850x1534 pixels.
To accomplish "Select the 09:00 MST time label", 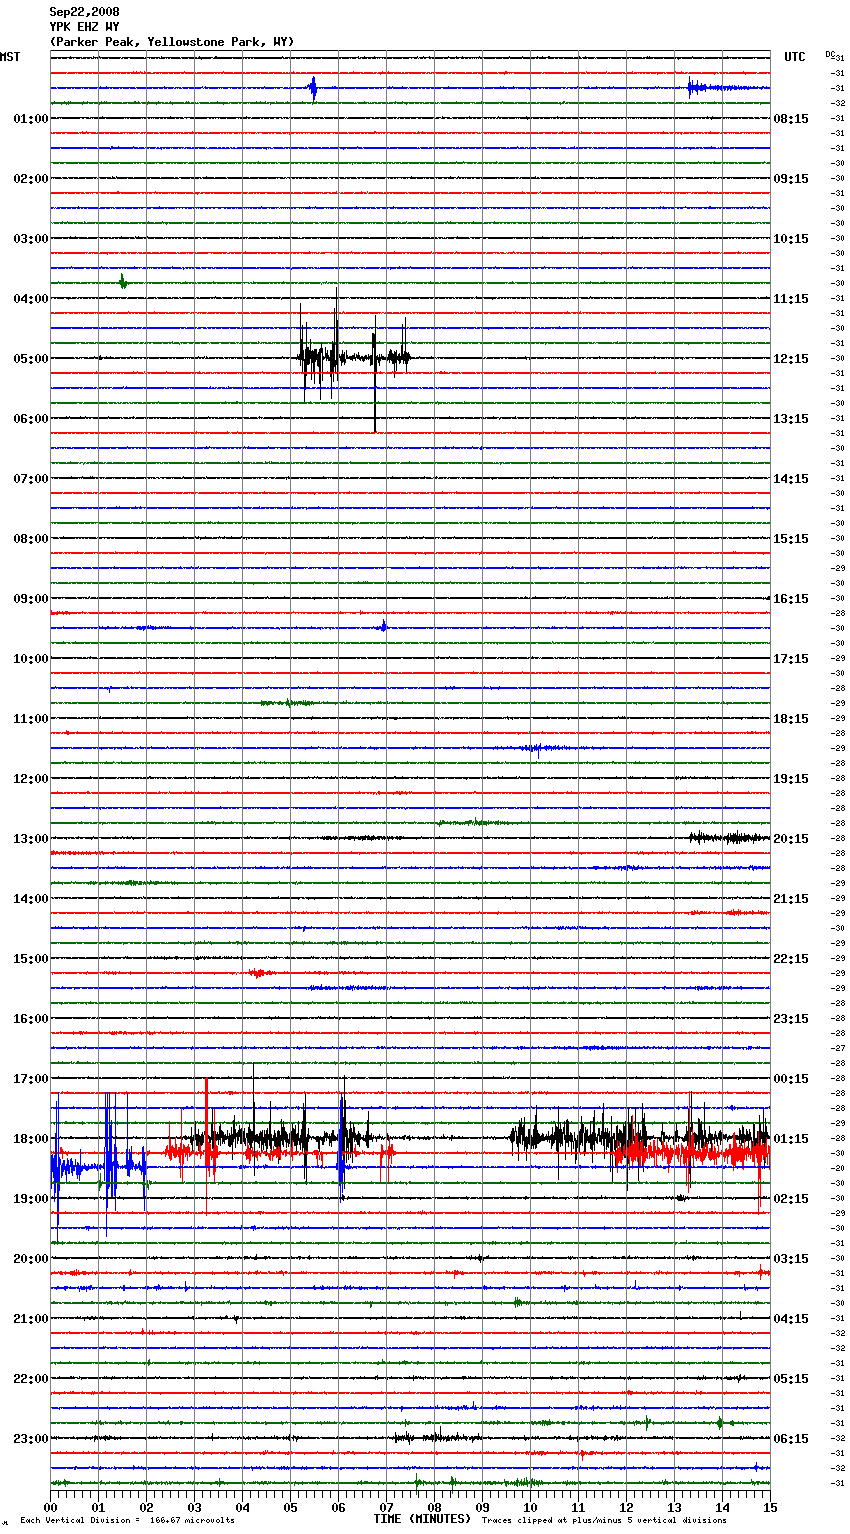I will click(31, 599).
